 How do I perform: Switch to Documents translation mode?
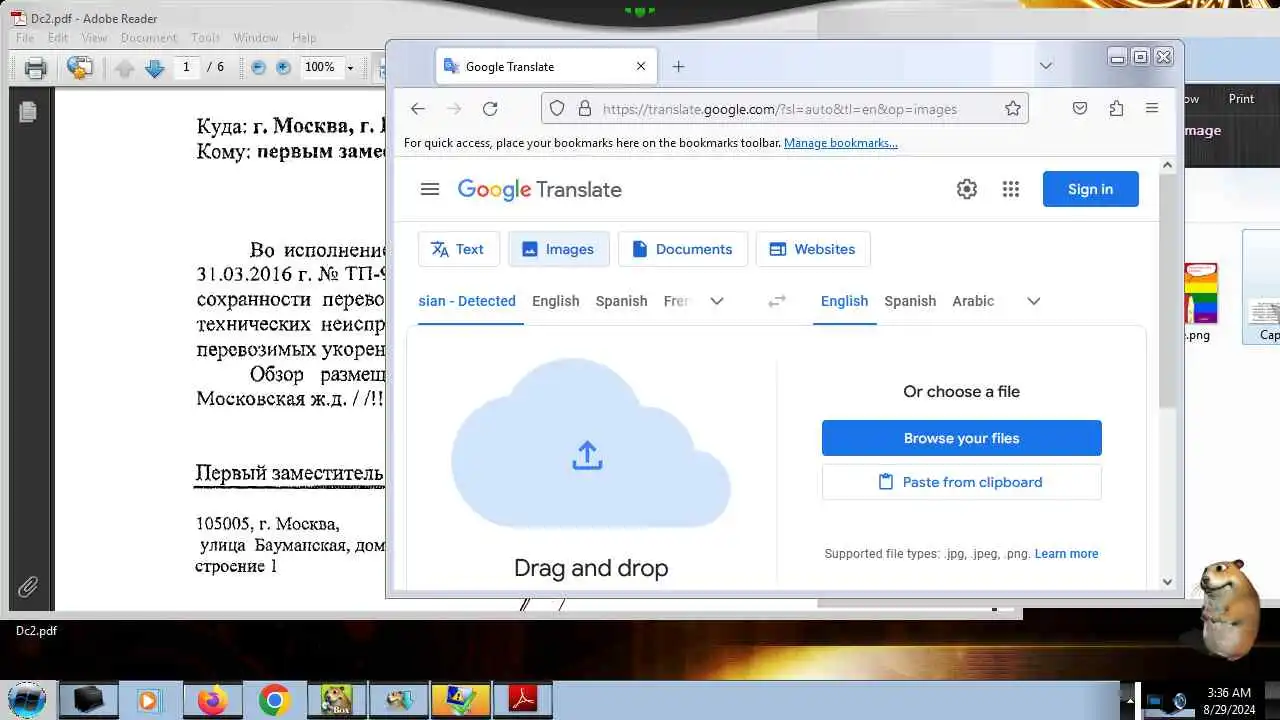point(683,249)
